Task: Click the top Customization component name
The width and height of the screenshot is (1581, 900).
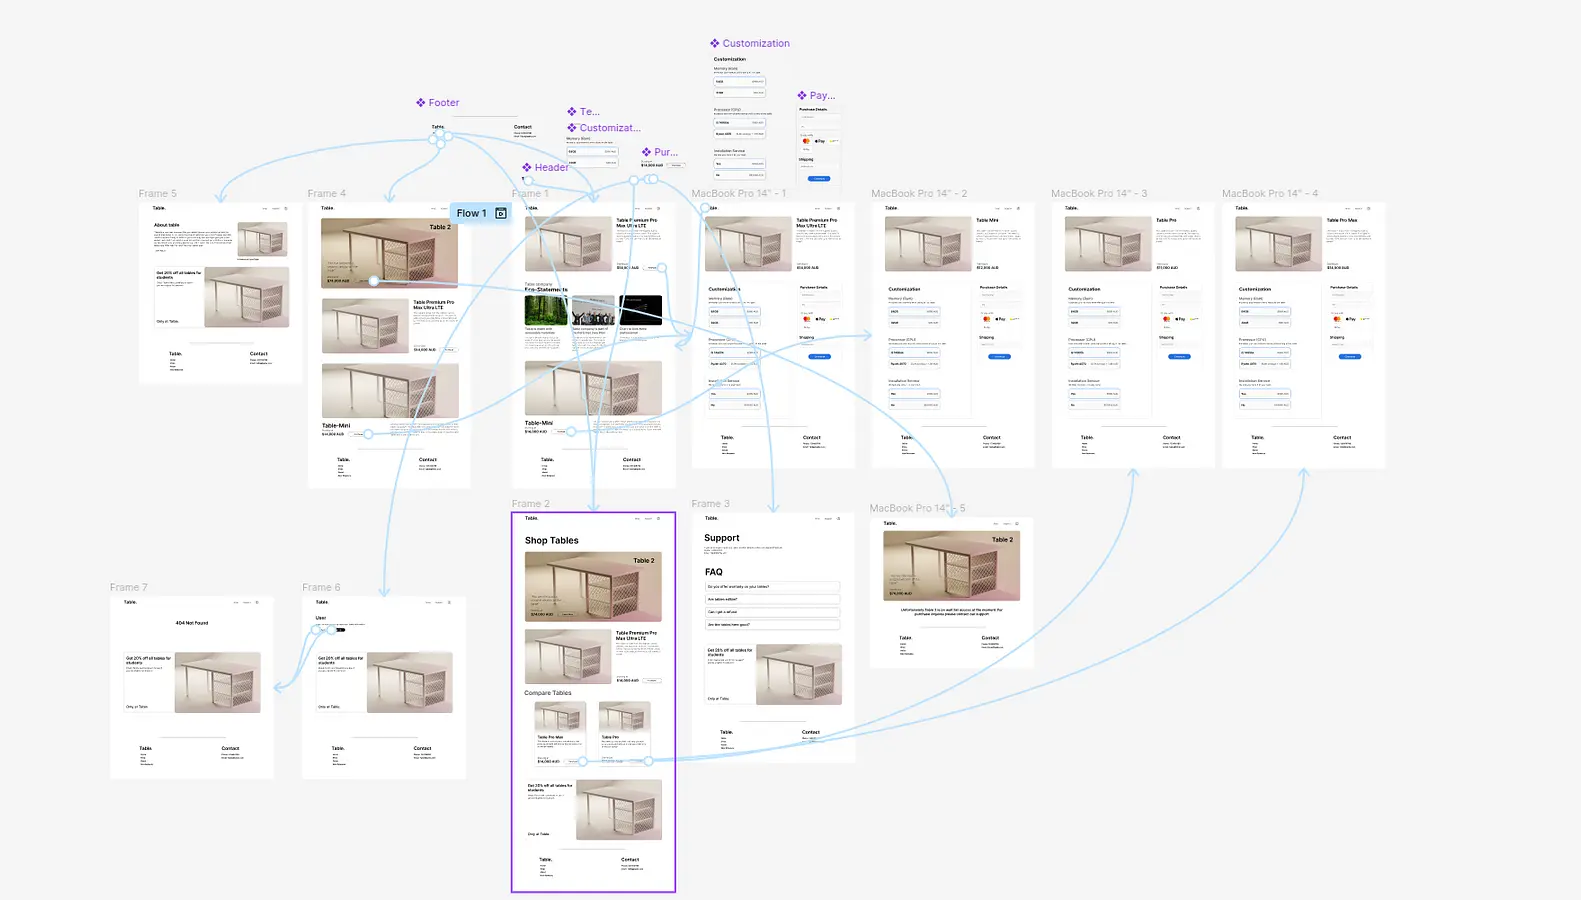Action: [756, 44]
